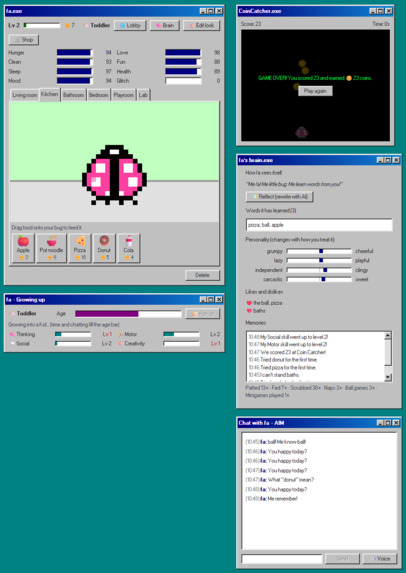This screenshot has width=406, height=573.
Task: Adjust the sarcastic–sweet personality slider
Action: click(x=319, y=280)
